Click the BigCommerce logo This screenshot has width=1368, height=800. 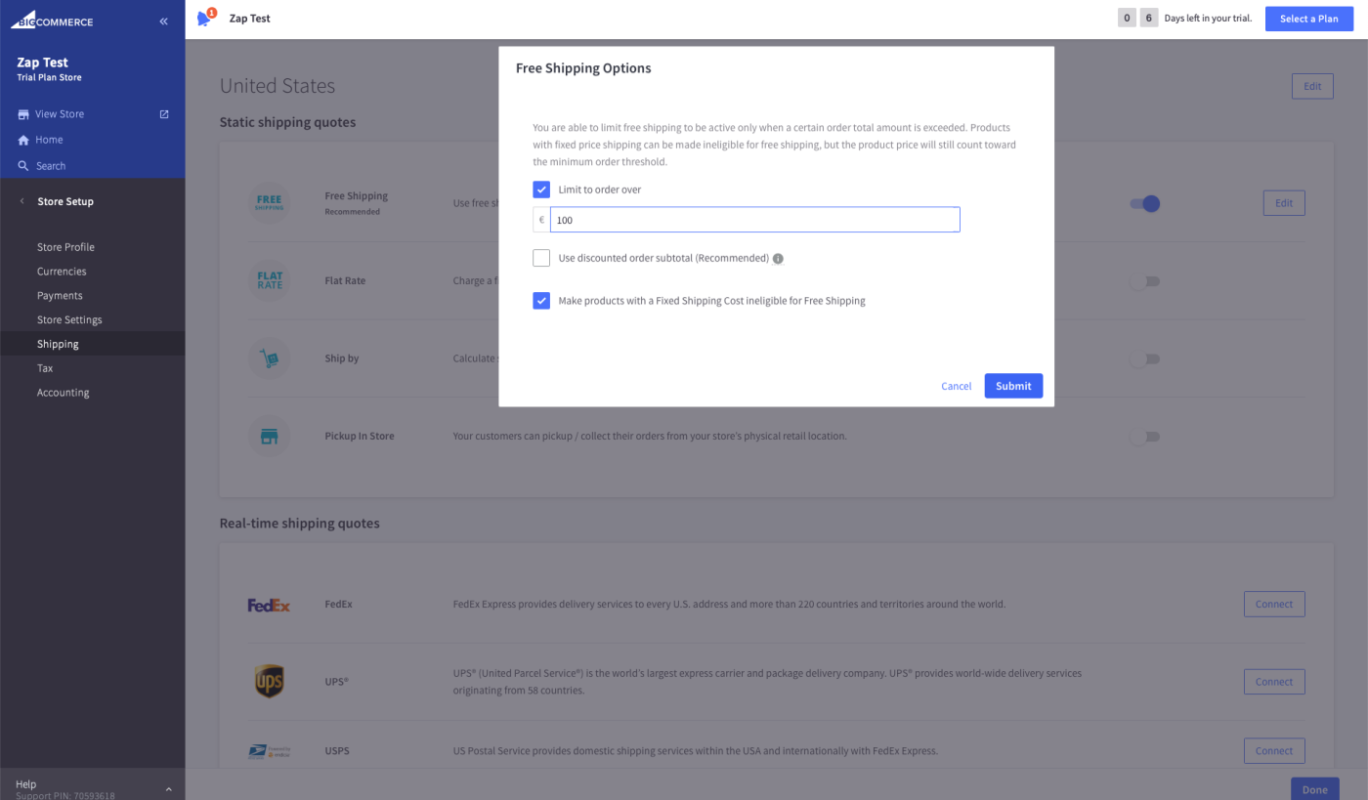pyautogui.click(x=54, y=21)
